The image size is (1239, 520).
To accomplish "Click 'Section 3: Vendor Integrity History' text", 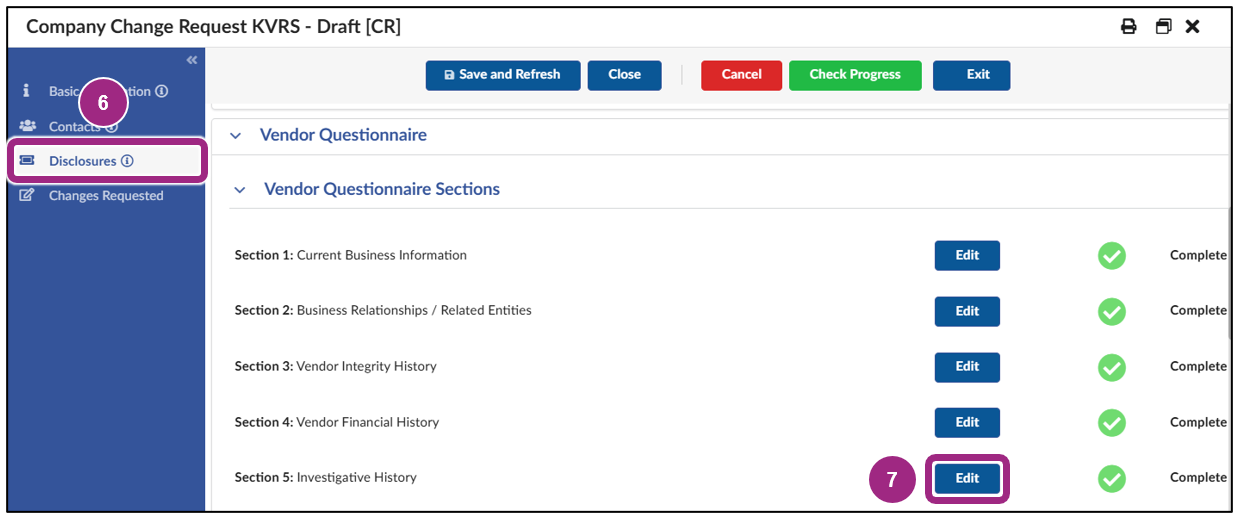I will click(336, 366).
